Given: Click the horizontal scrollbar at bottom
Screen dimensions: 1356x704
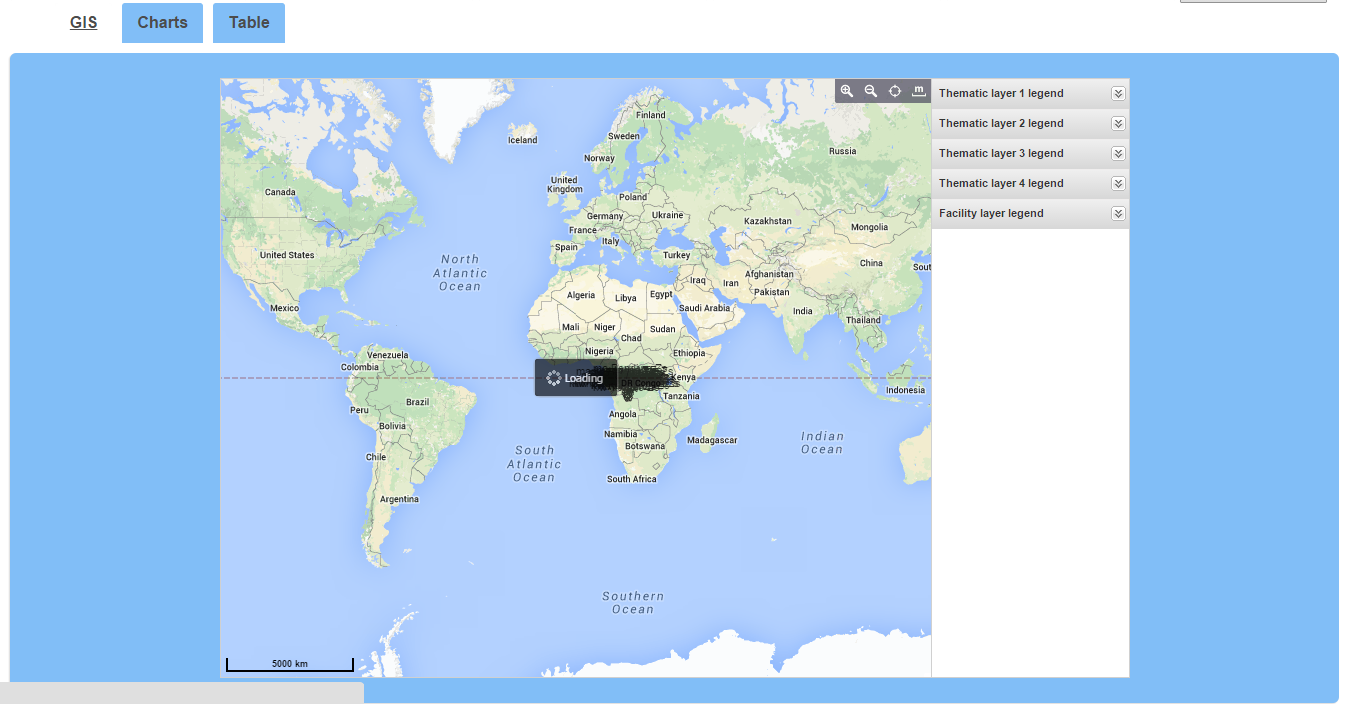Looking at the screenshot, I should [x=181, y=693].
